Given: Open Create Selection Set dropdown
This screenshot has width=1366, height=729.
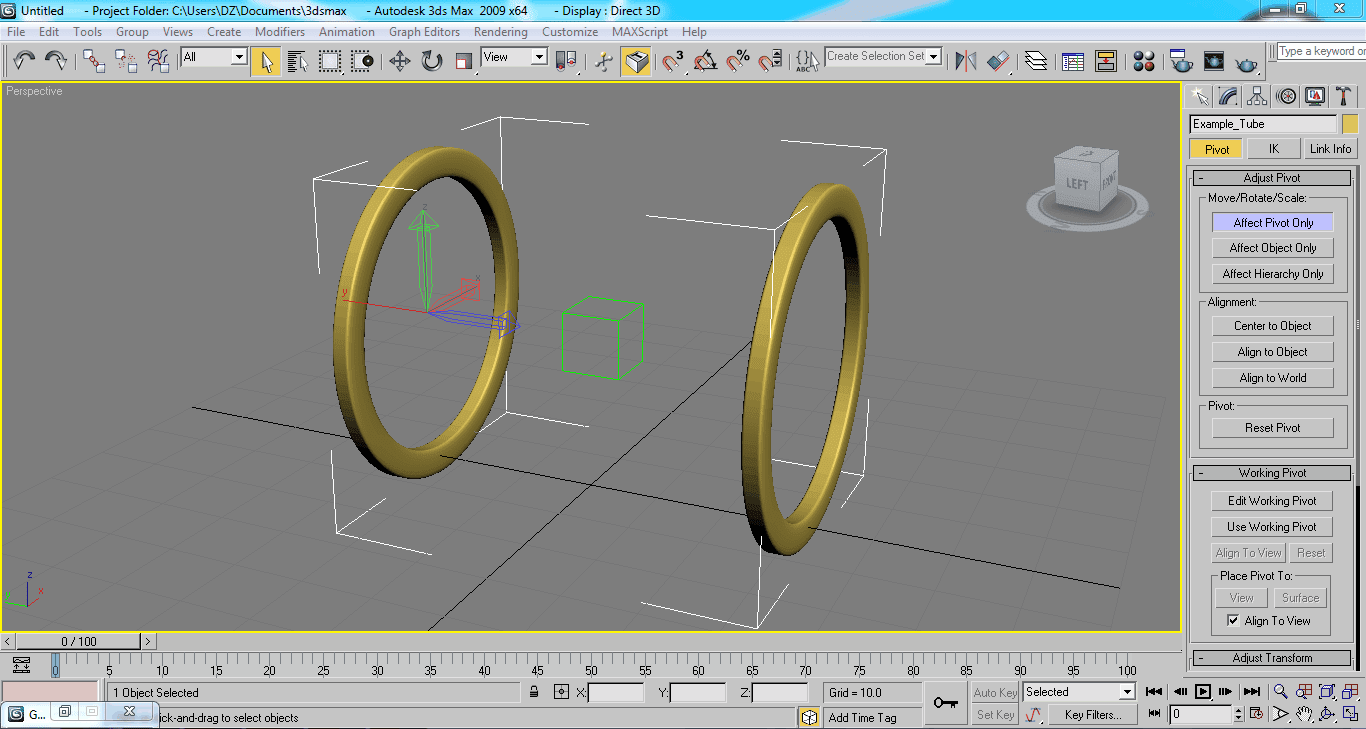Looking at the screenshot, I should [x=884, y=56].
